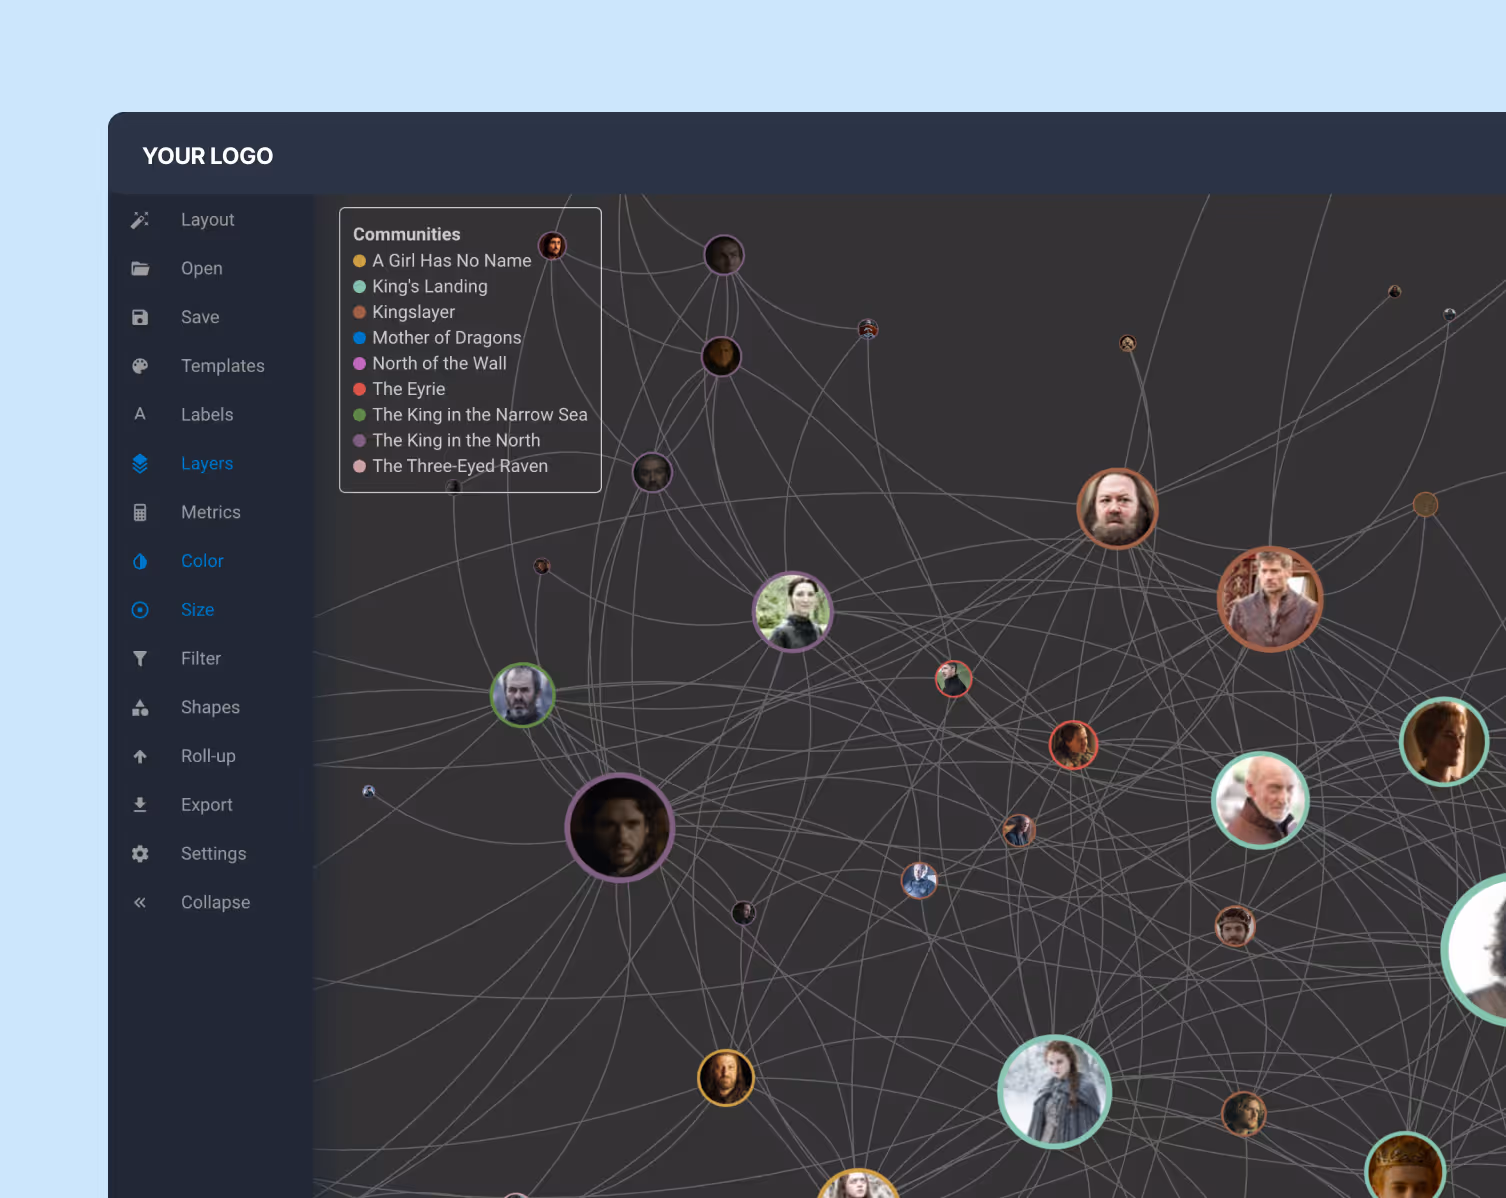Click the Collapse double-chevron icon
The height and width of the screenshot is (1198, 1506).
click(x=140, y=902)
